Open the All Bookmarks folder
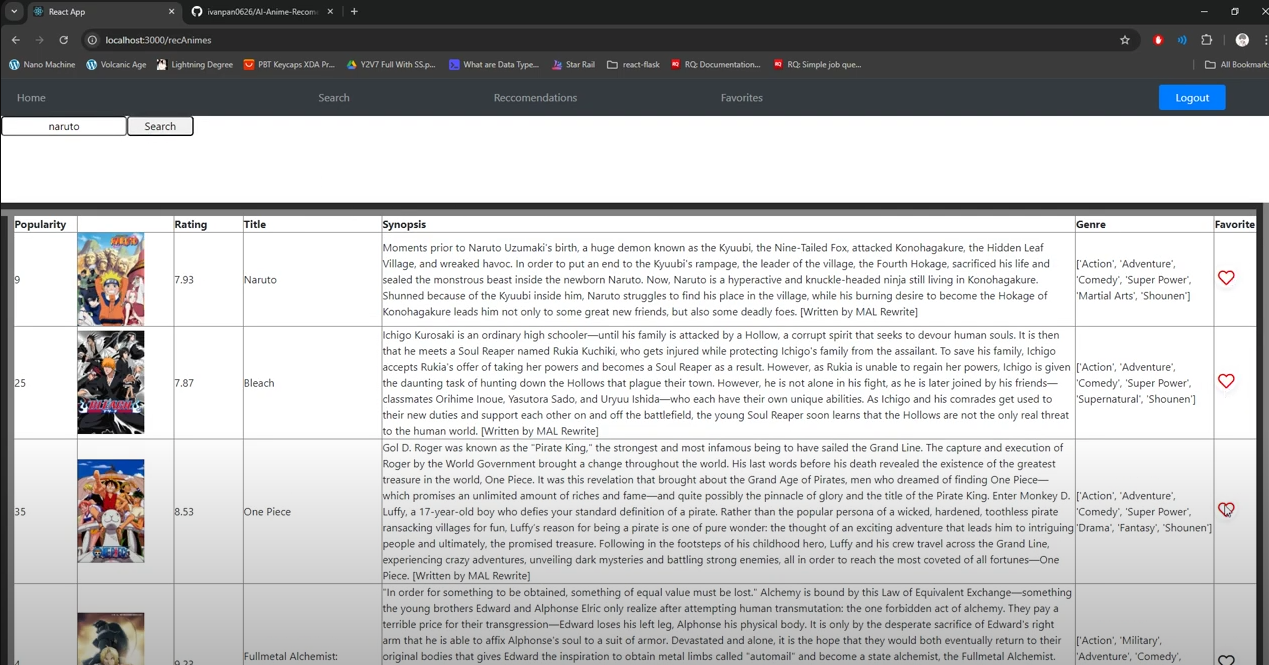1269x665 pixels. (1236, 64)
